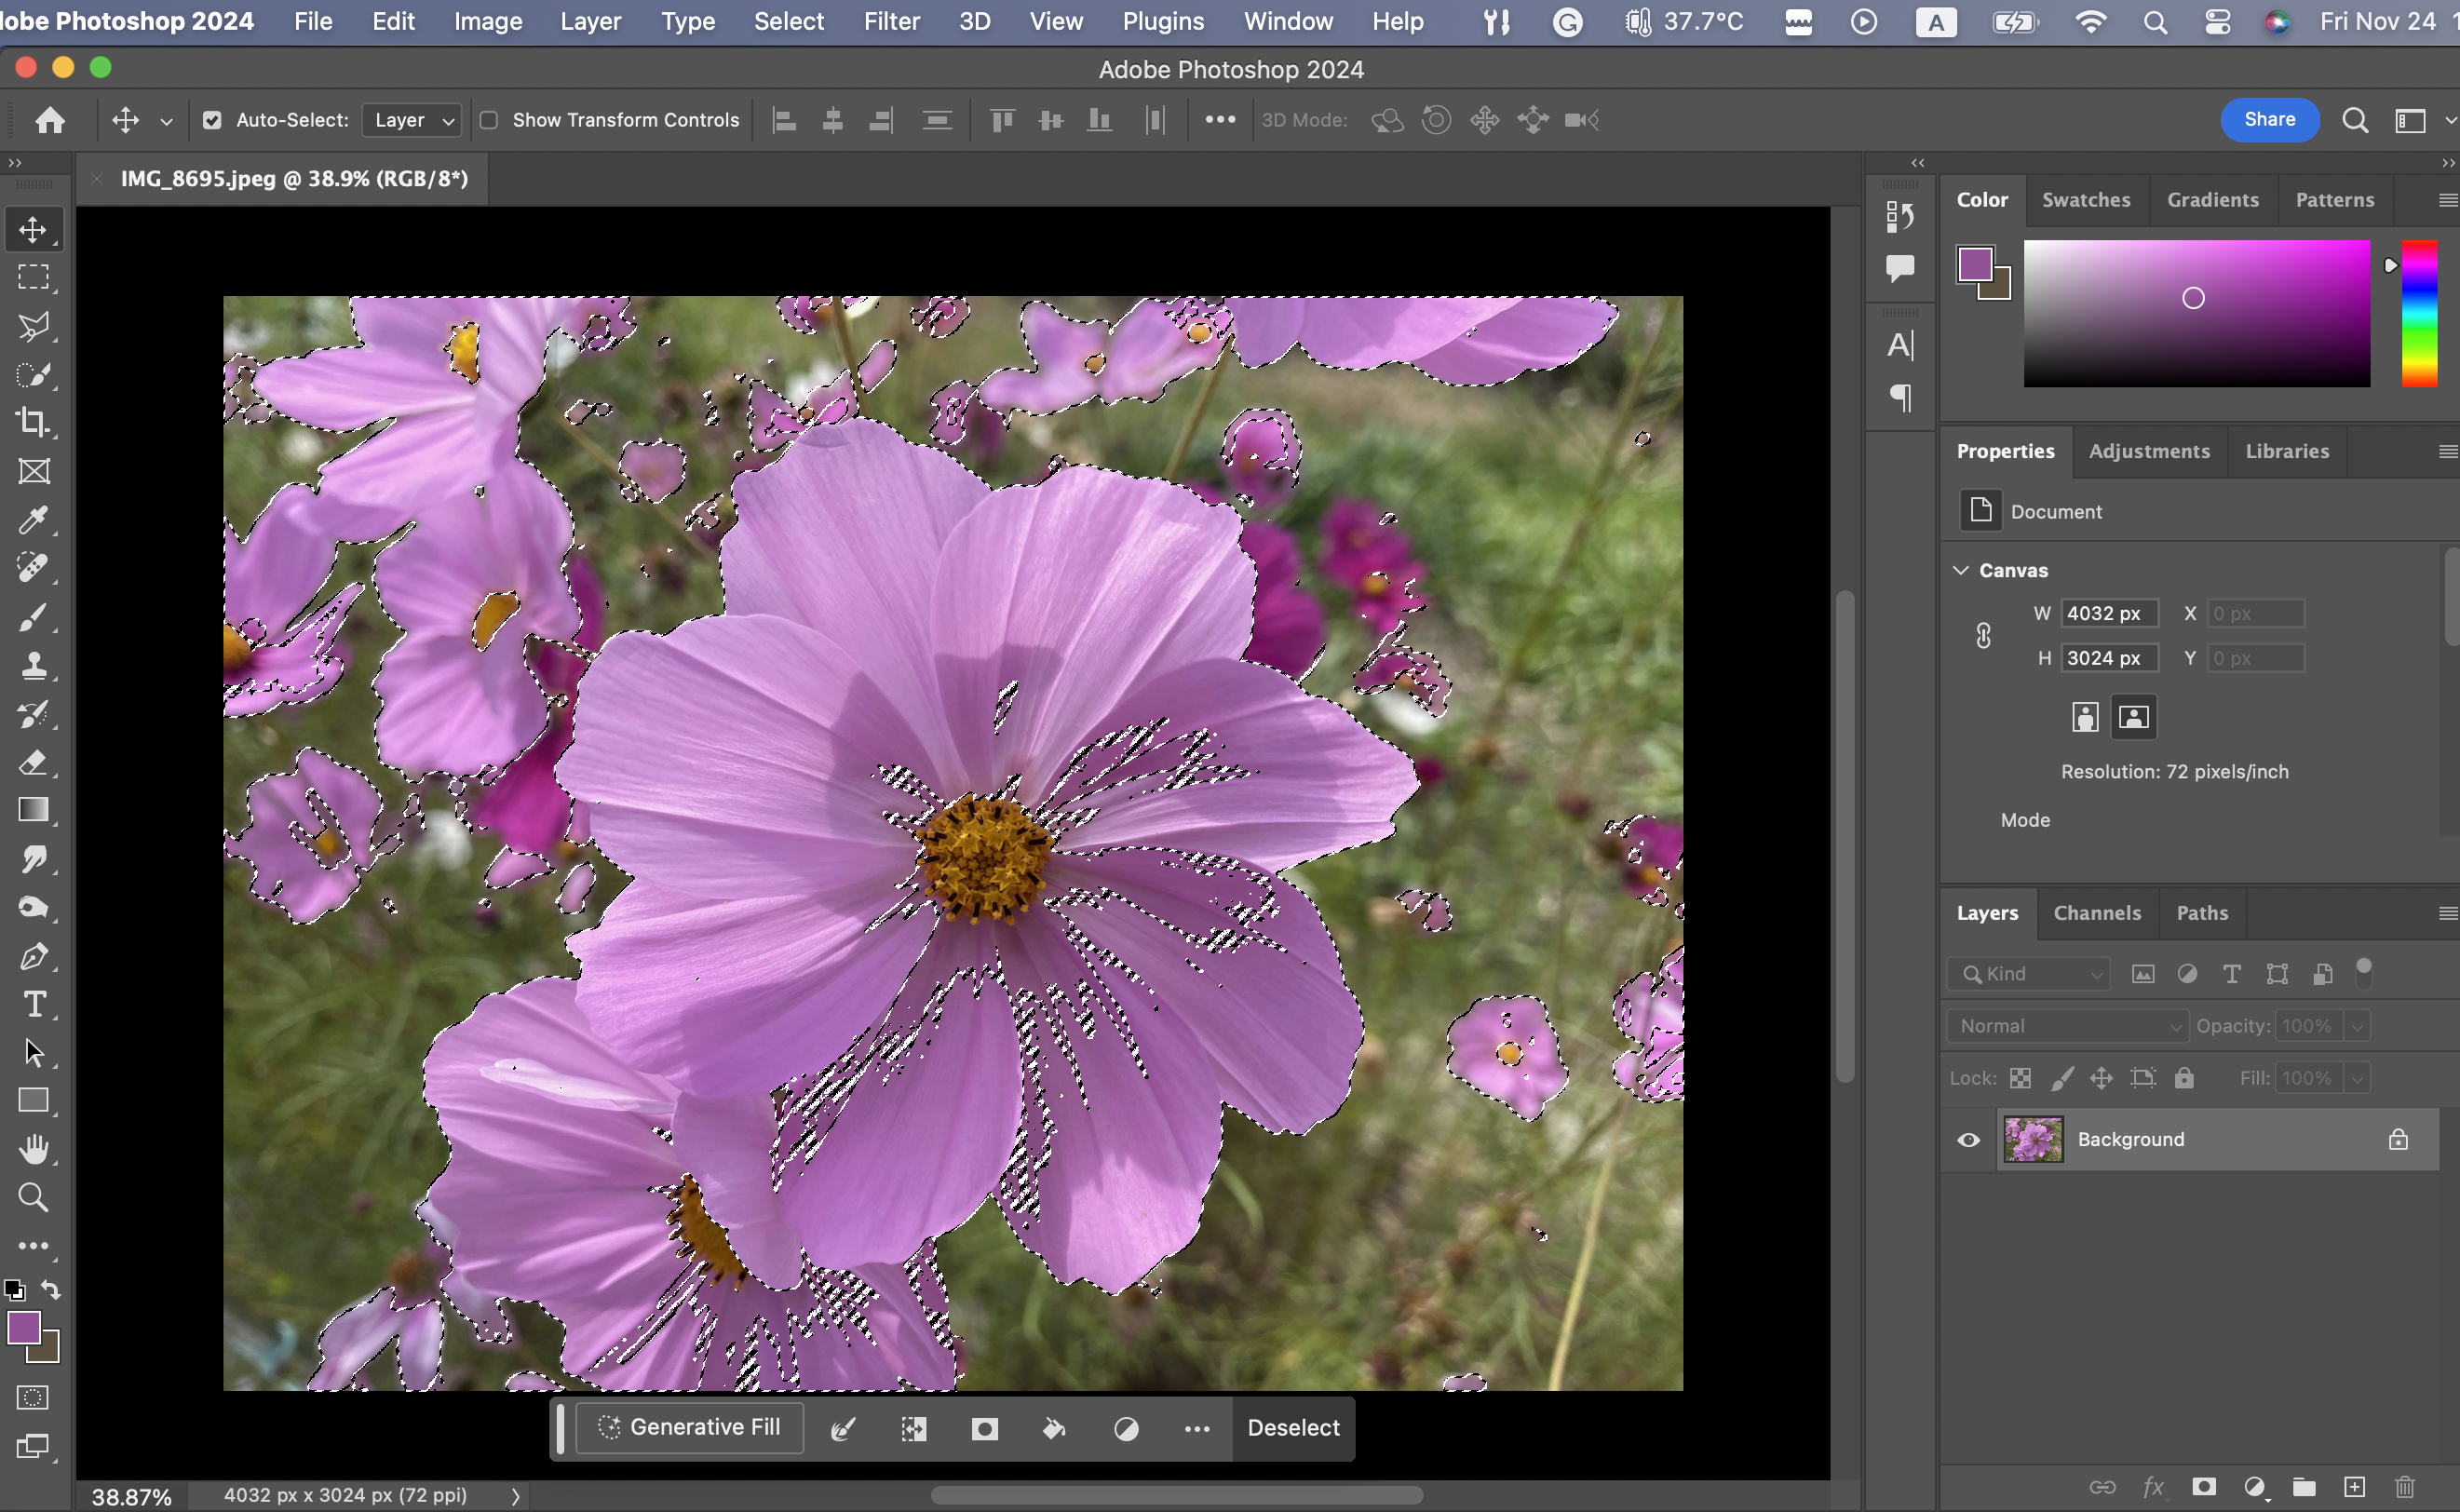Click the Deselect button

(x=1293, y=1428)
